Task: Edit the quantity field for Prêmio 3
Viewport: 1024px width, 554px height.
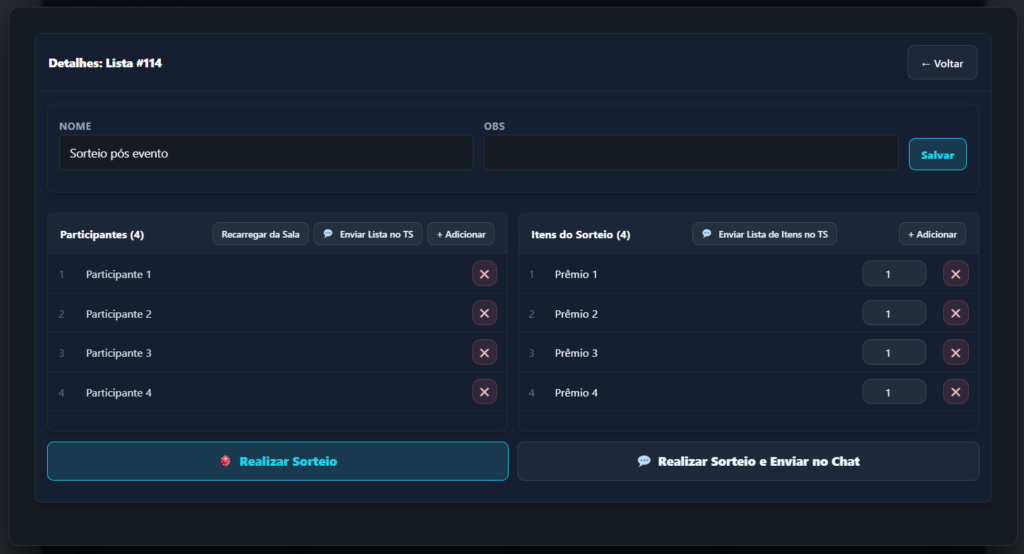Action: tap(894, 353)
